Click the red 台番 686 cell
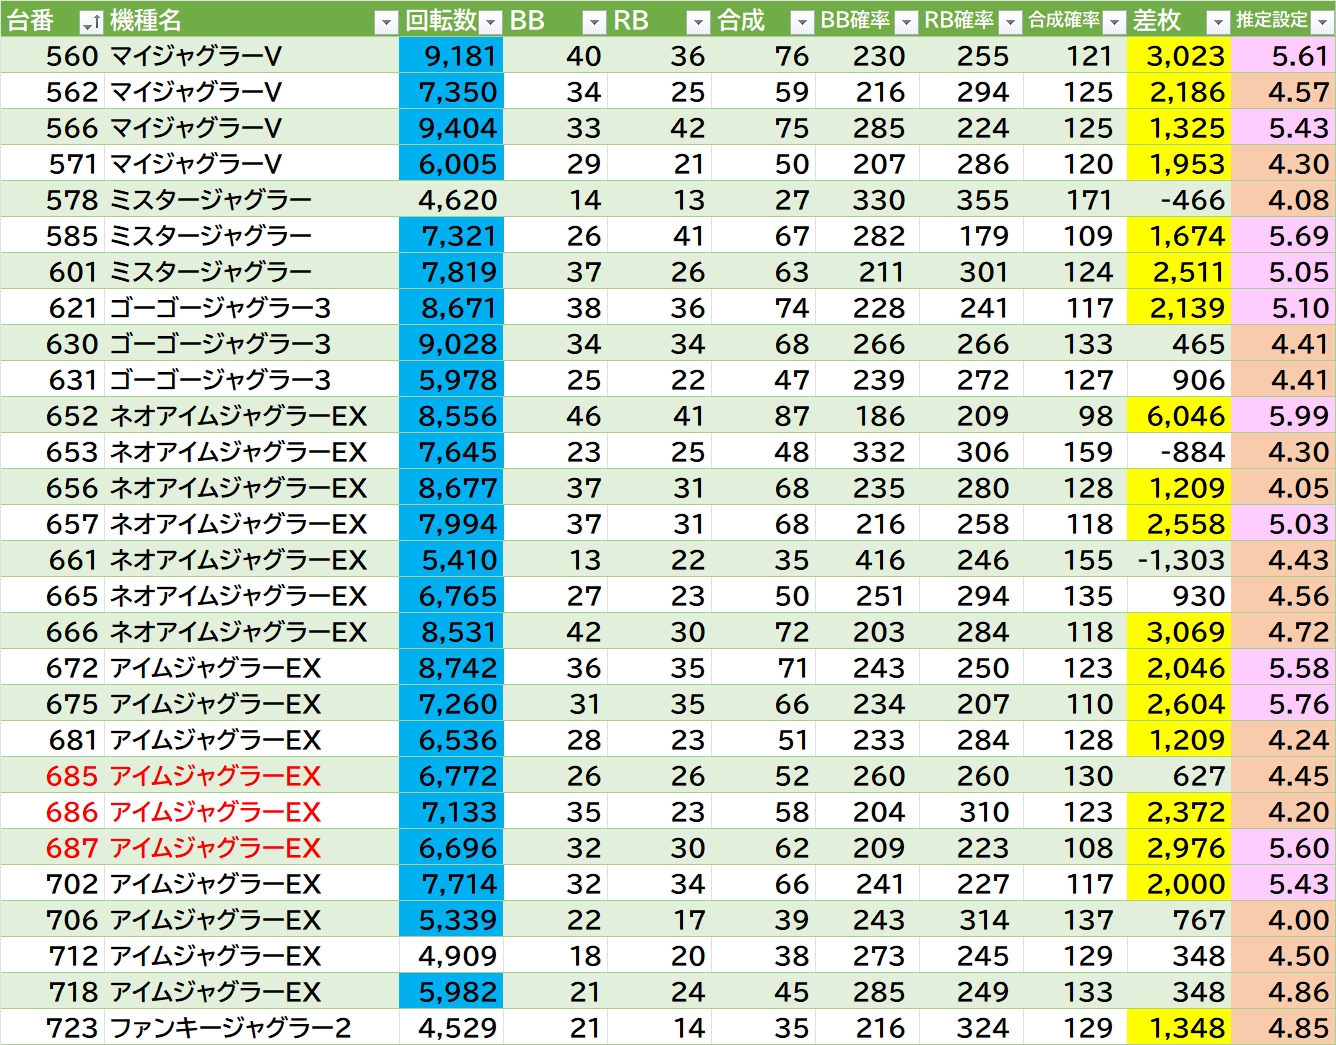 72,812
